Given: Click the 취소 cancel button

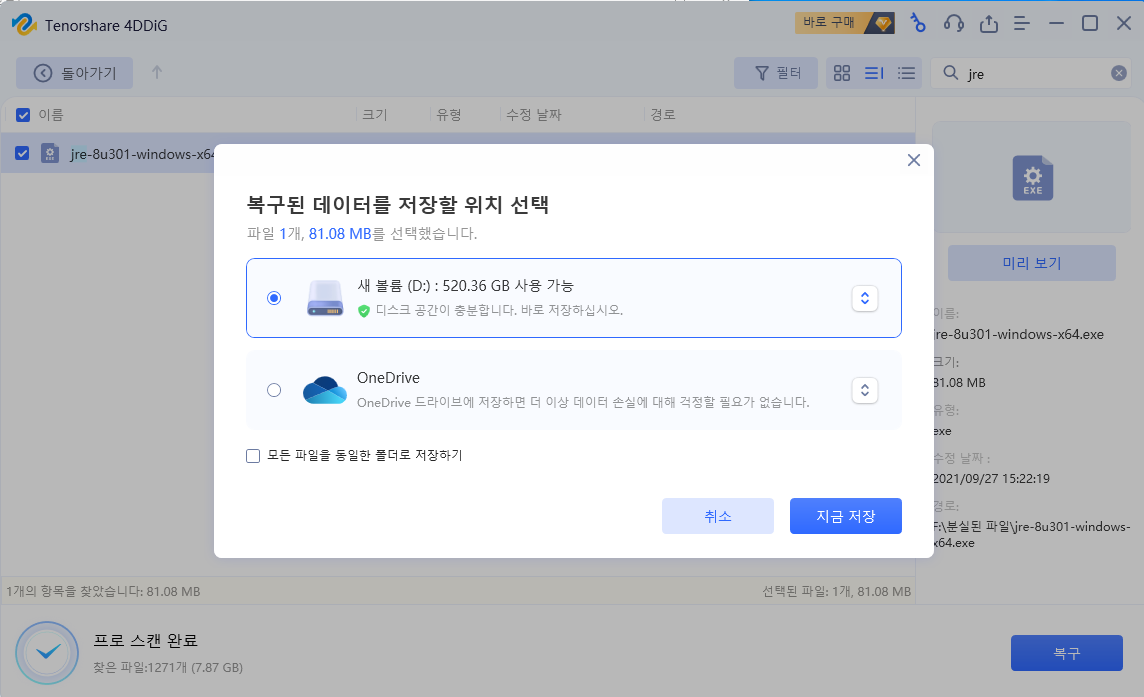Looking at the screenshot, I should 718,516.
